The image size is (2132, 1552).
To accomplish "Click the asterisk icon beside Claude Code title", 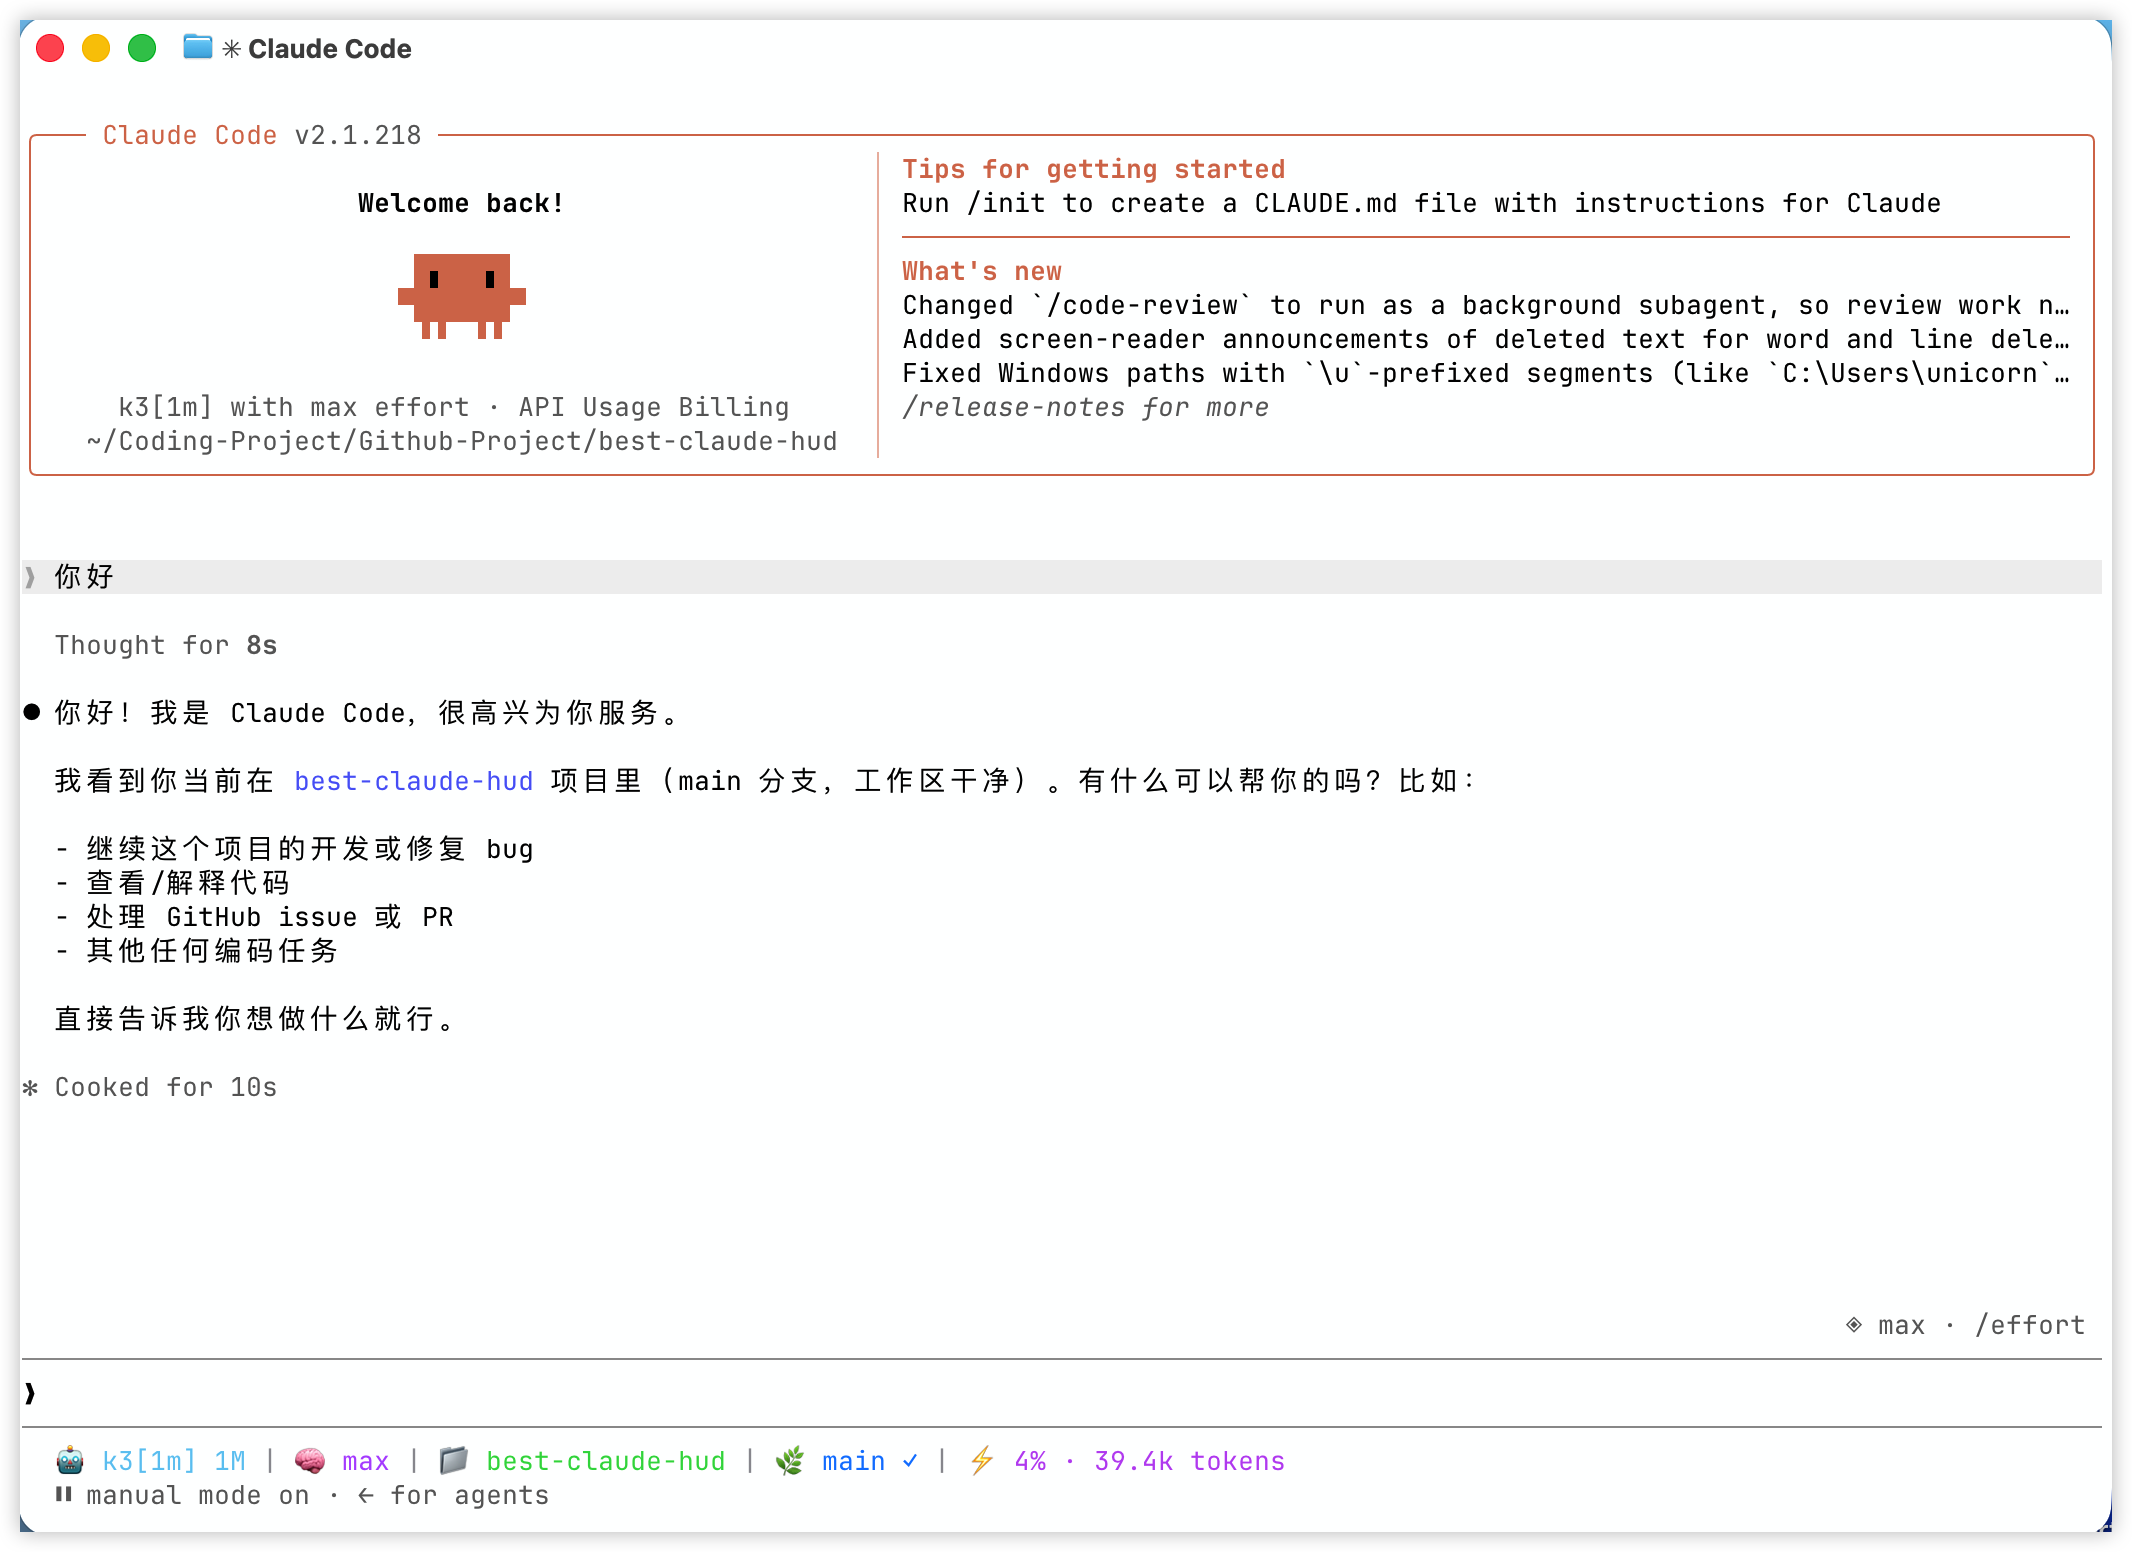I will point(231,49).
